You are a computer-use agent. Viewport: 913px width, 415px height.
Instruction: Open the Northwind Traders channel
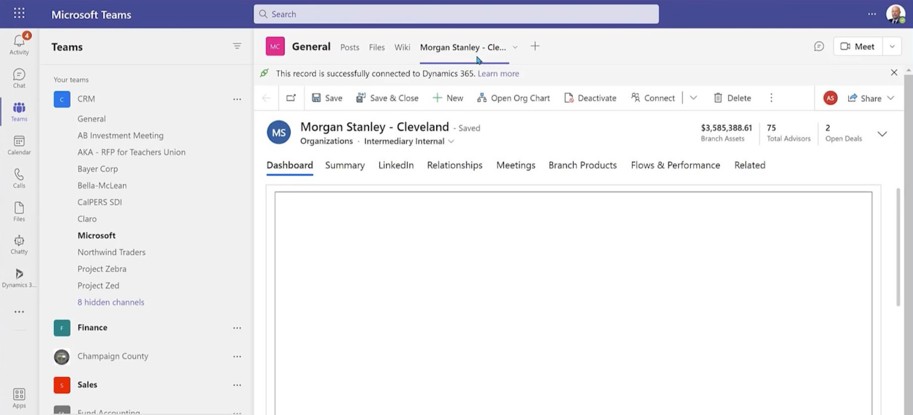click(112, 252)
